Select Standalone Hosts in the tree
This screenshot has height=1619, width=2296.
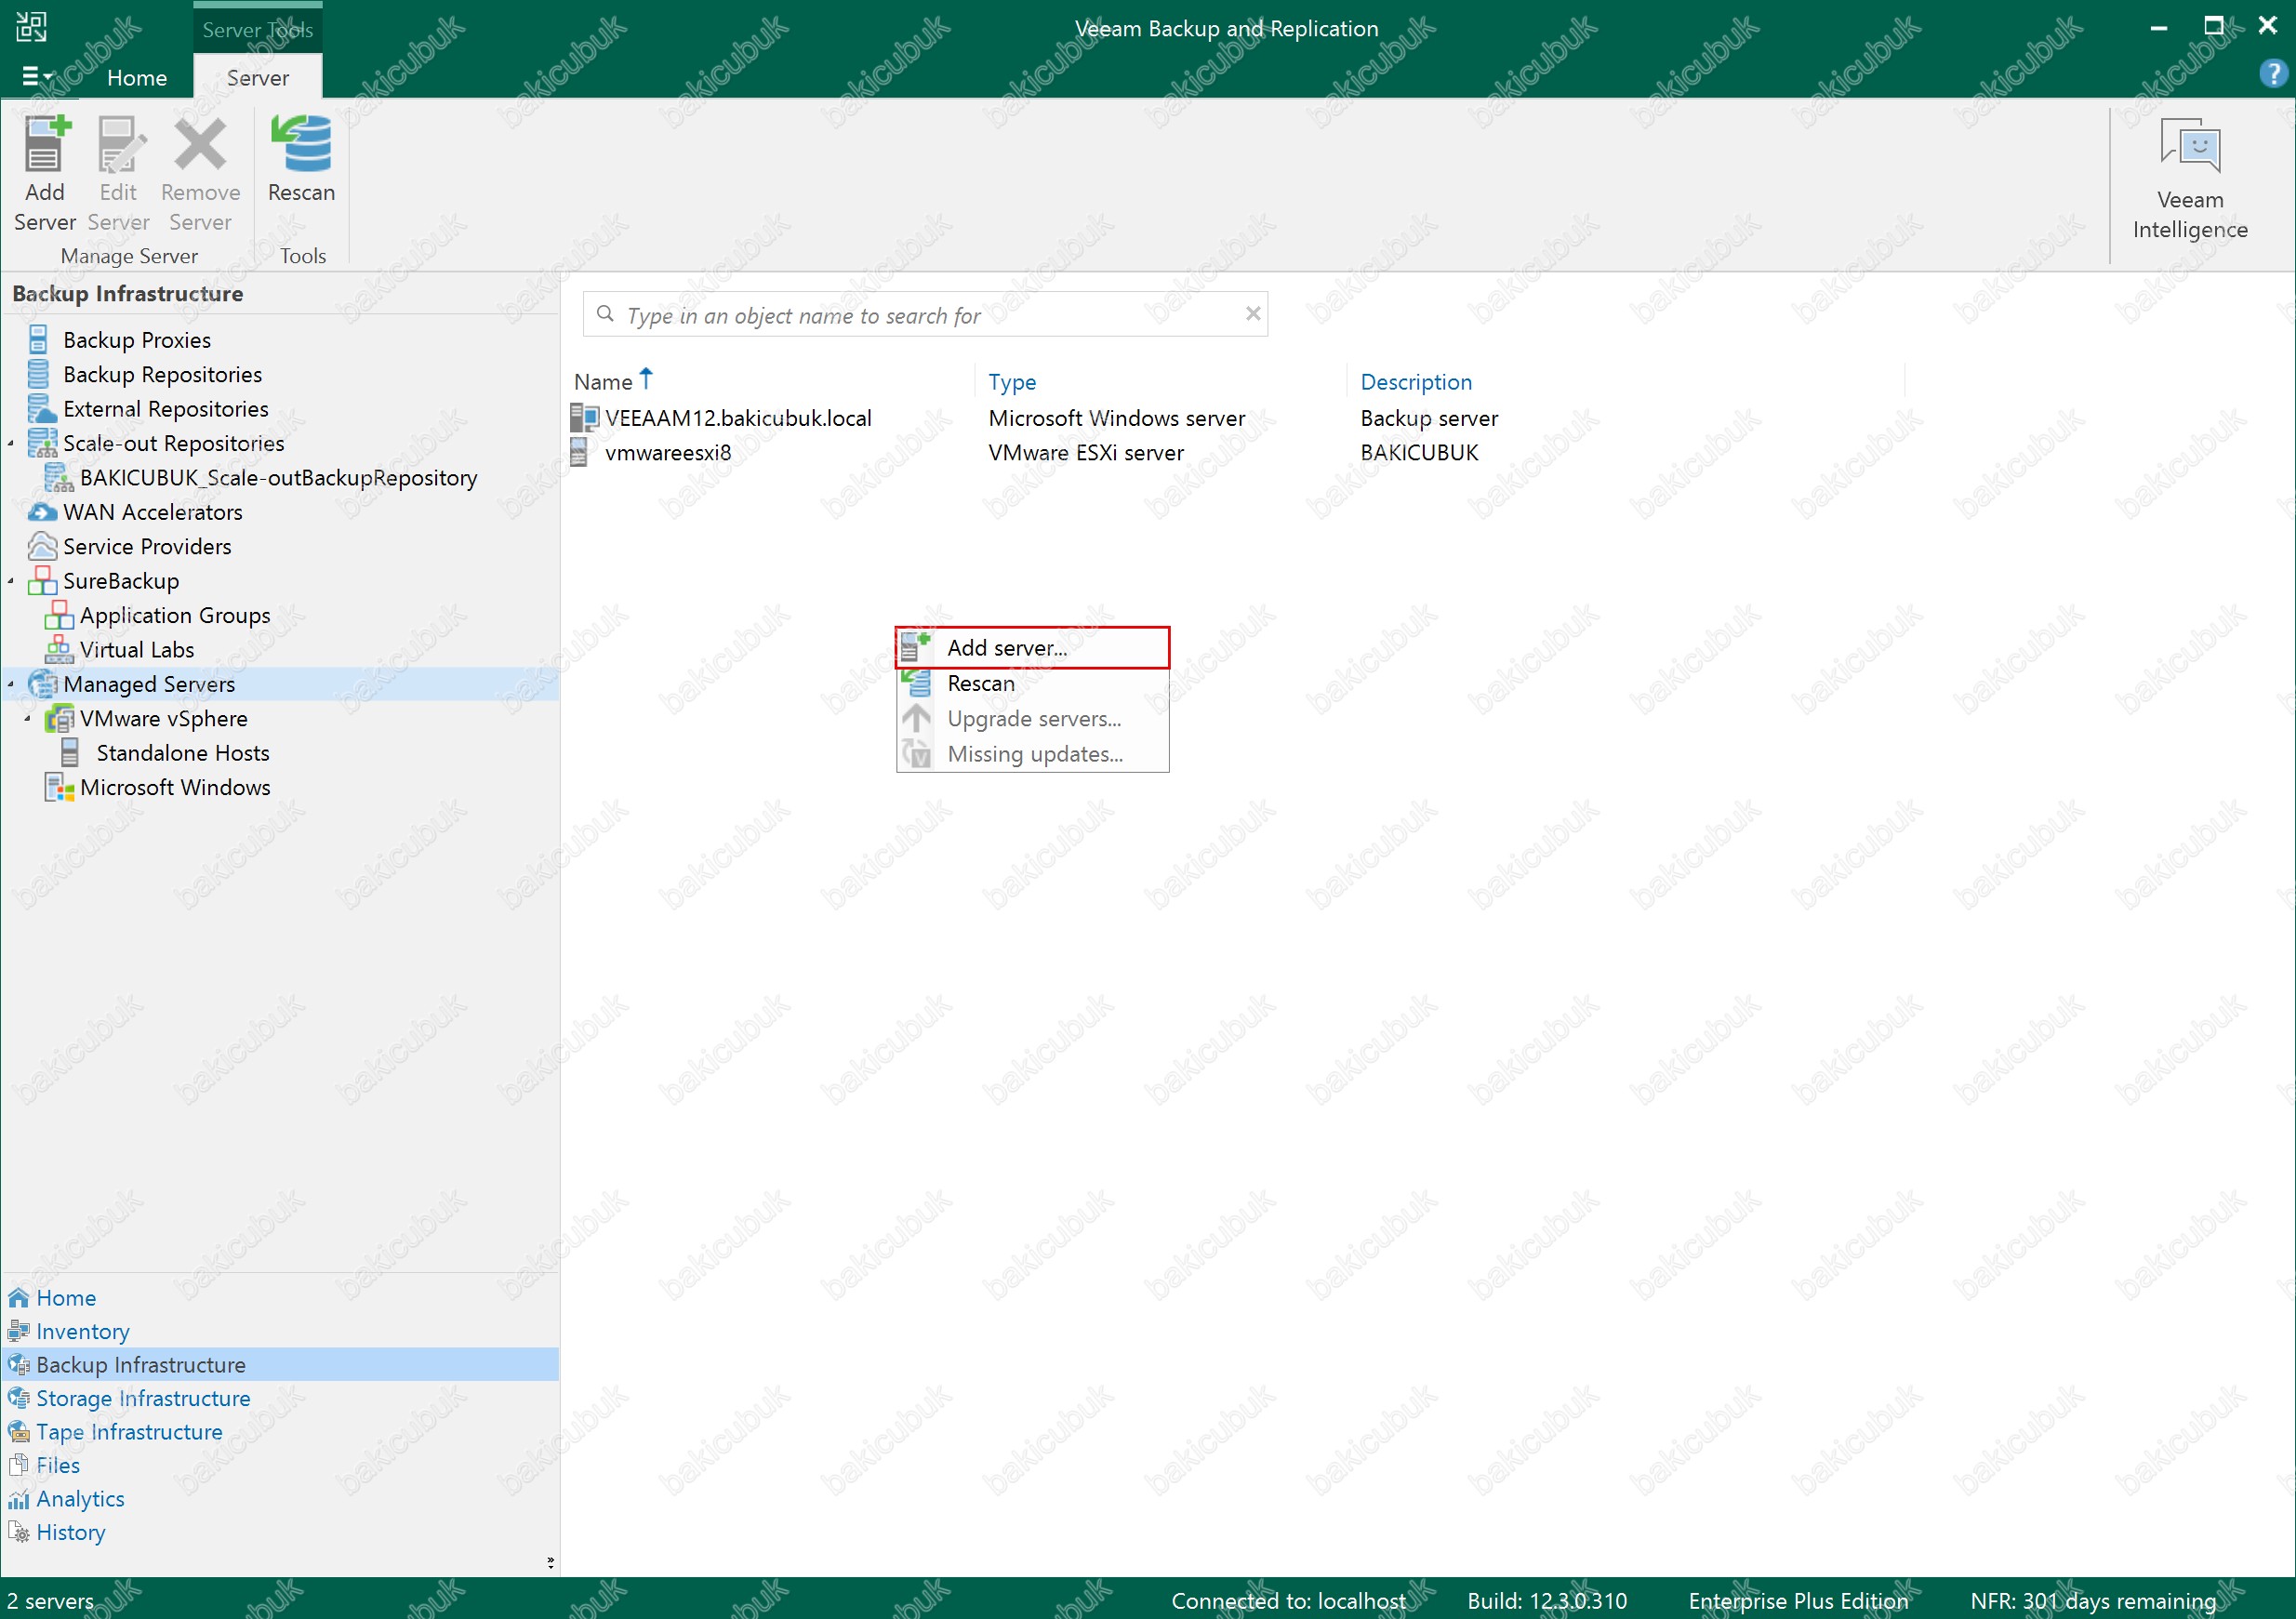(183, 753)
